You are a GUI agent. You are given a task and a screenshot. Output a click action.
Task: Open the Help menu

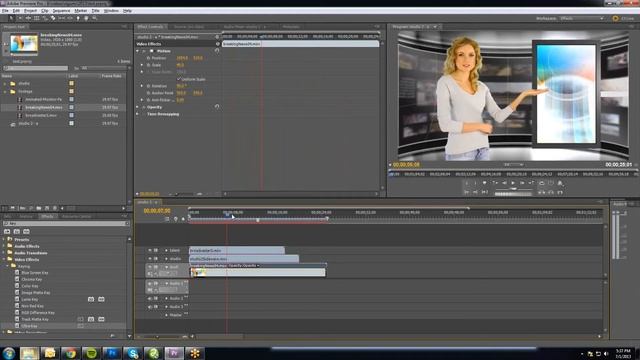(127, 11)
